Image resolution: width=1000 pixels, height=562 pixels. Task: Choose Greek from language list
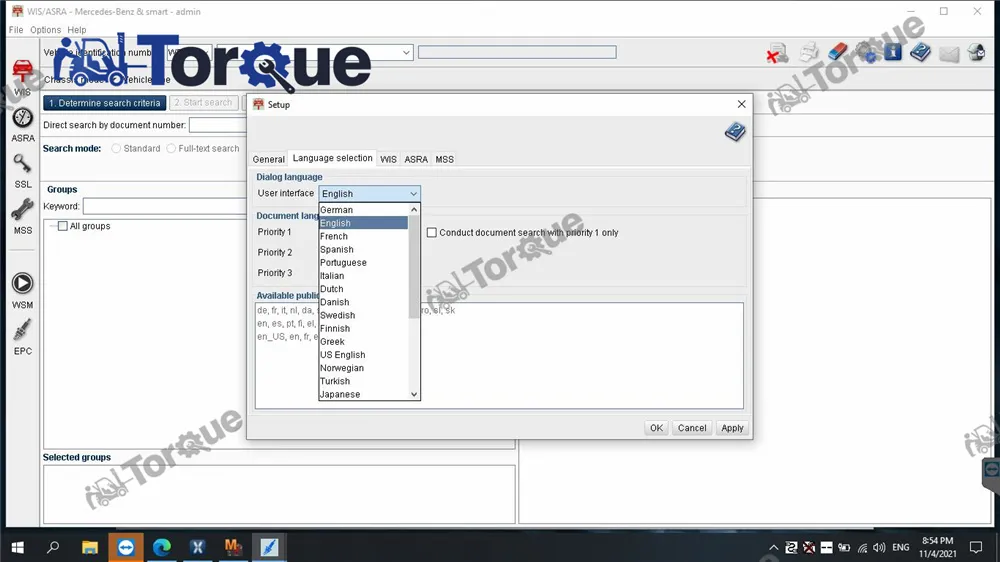click(363, 342)
